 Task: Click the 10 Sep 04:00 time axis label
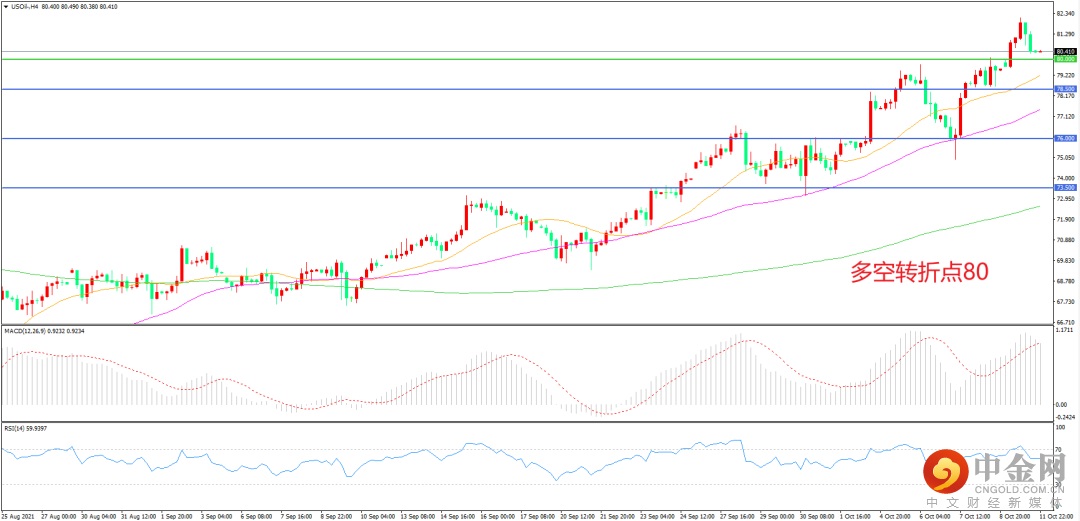coord(380,515)
